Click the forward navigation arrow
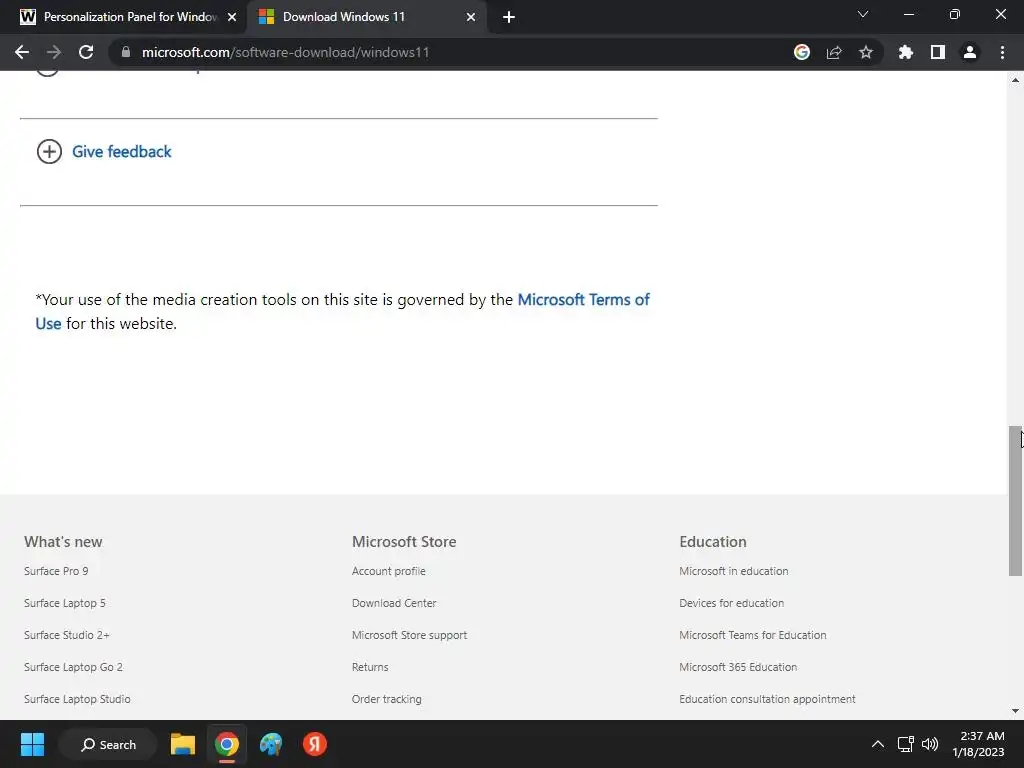 [54, 52]
